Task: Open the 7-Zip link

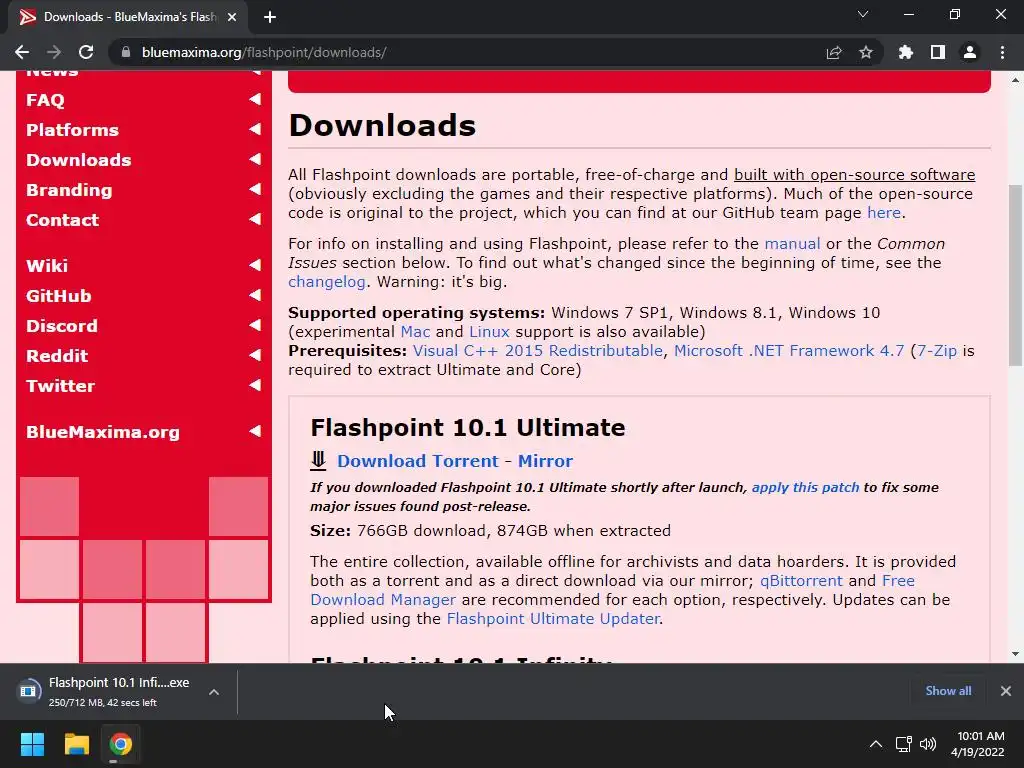Action: point(936,351)
